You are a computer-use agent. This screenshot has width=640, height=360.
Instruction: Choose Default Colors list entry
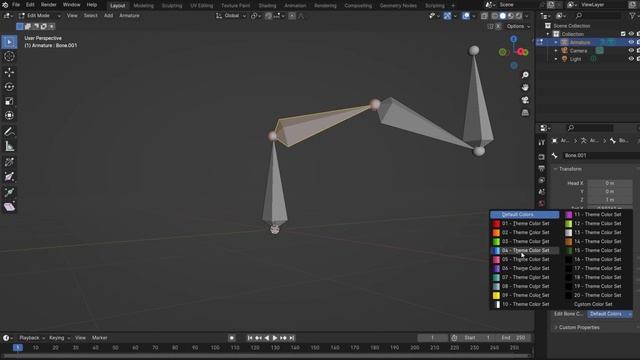pyautogui.click(x=524, y=214)
